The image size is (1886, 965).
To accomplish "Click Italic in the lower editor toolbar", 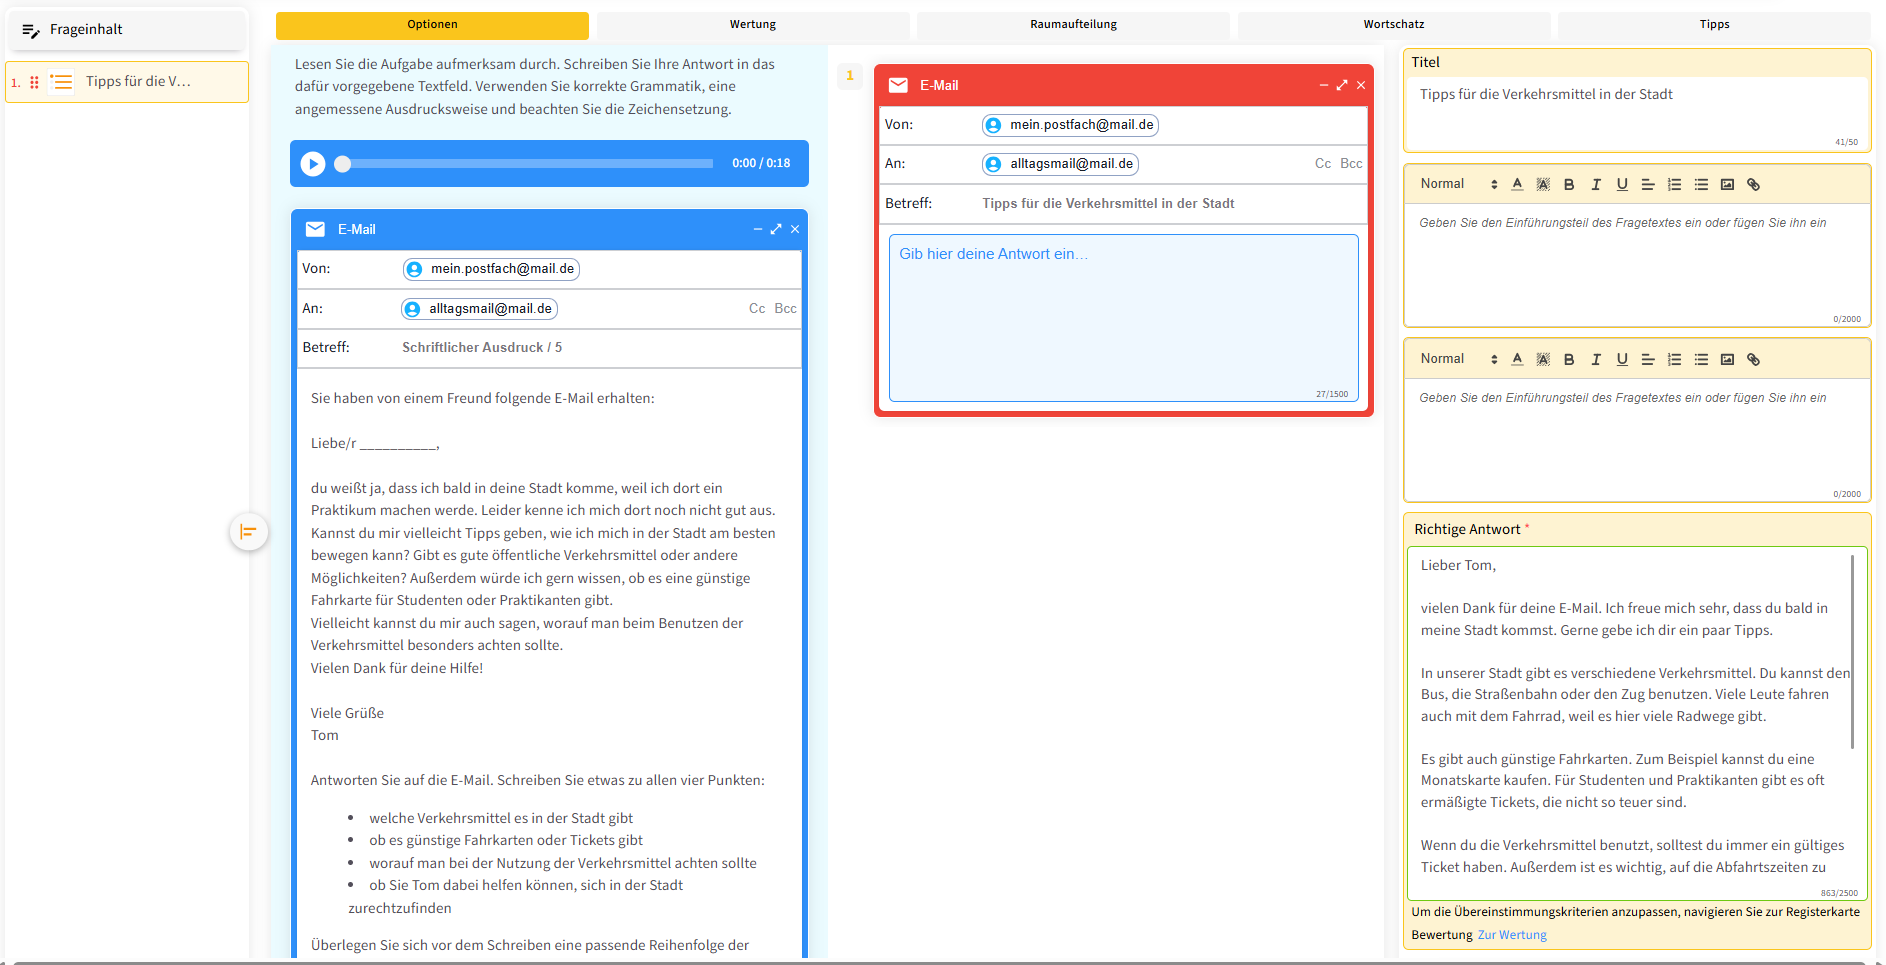I will point(1596,360).
